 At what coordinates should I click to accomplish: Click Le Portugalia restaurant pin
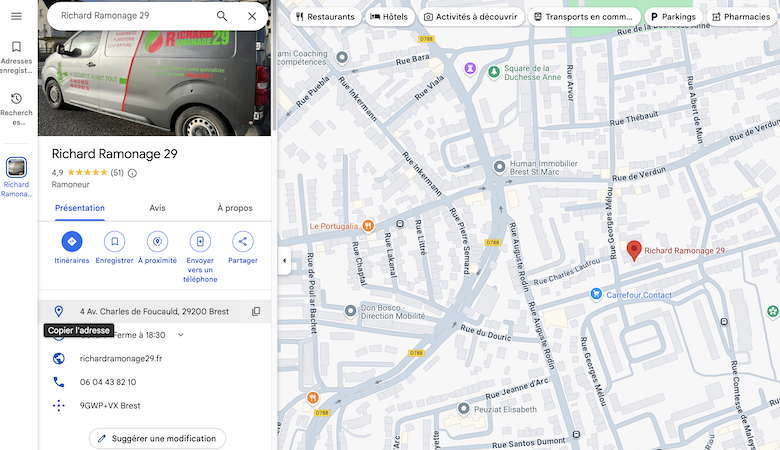(x=368, y=226)
